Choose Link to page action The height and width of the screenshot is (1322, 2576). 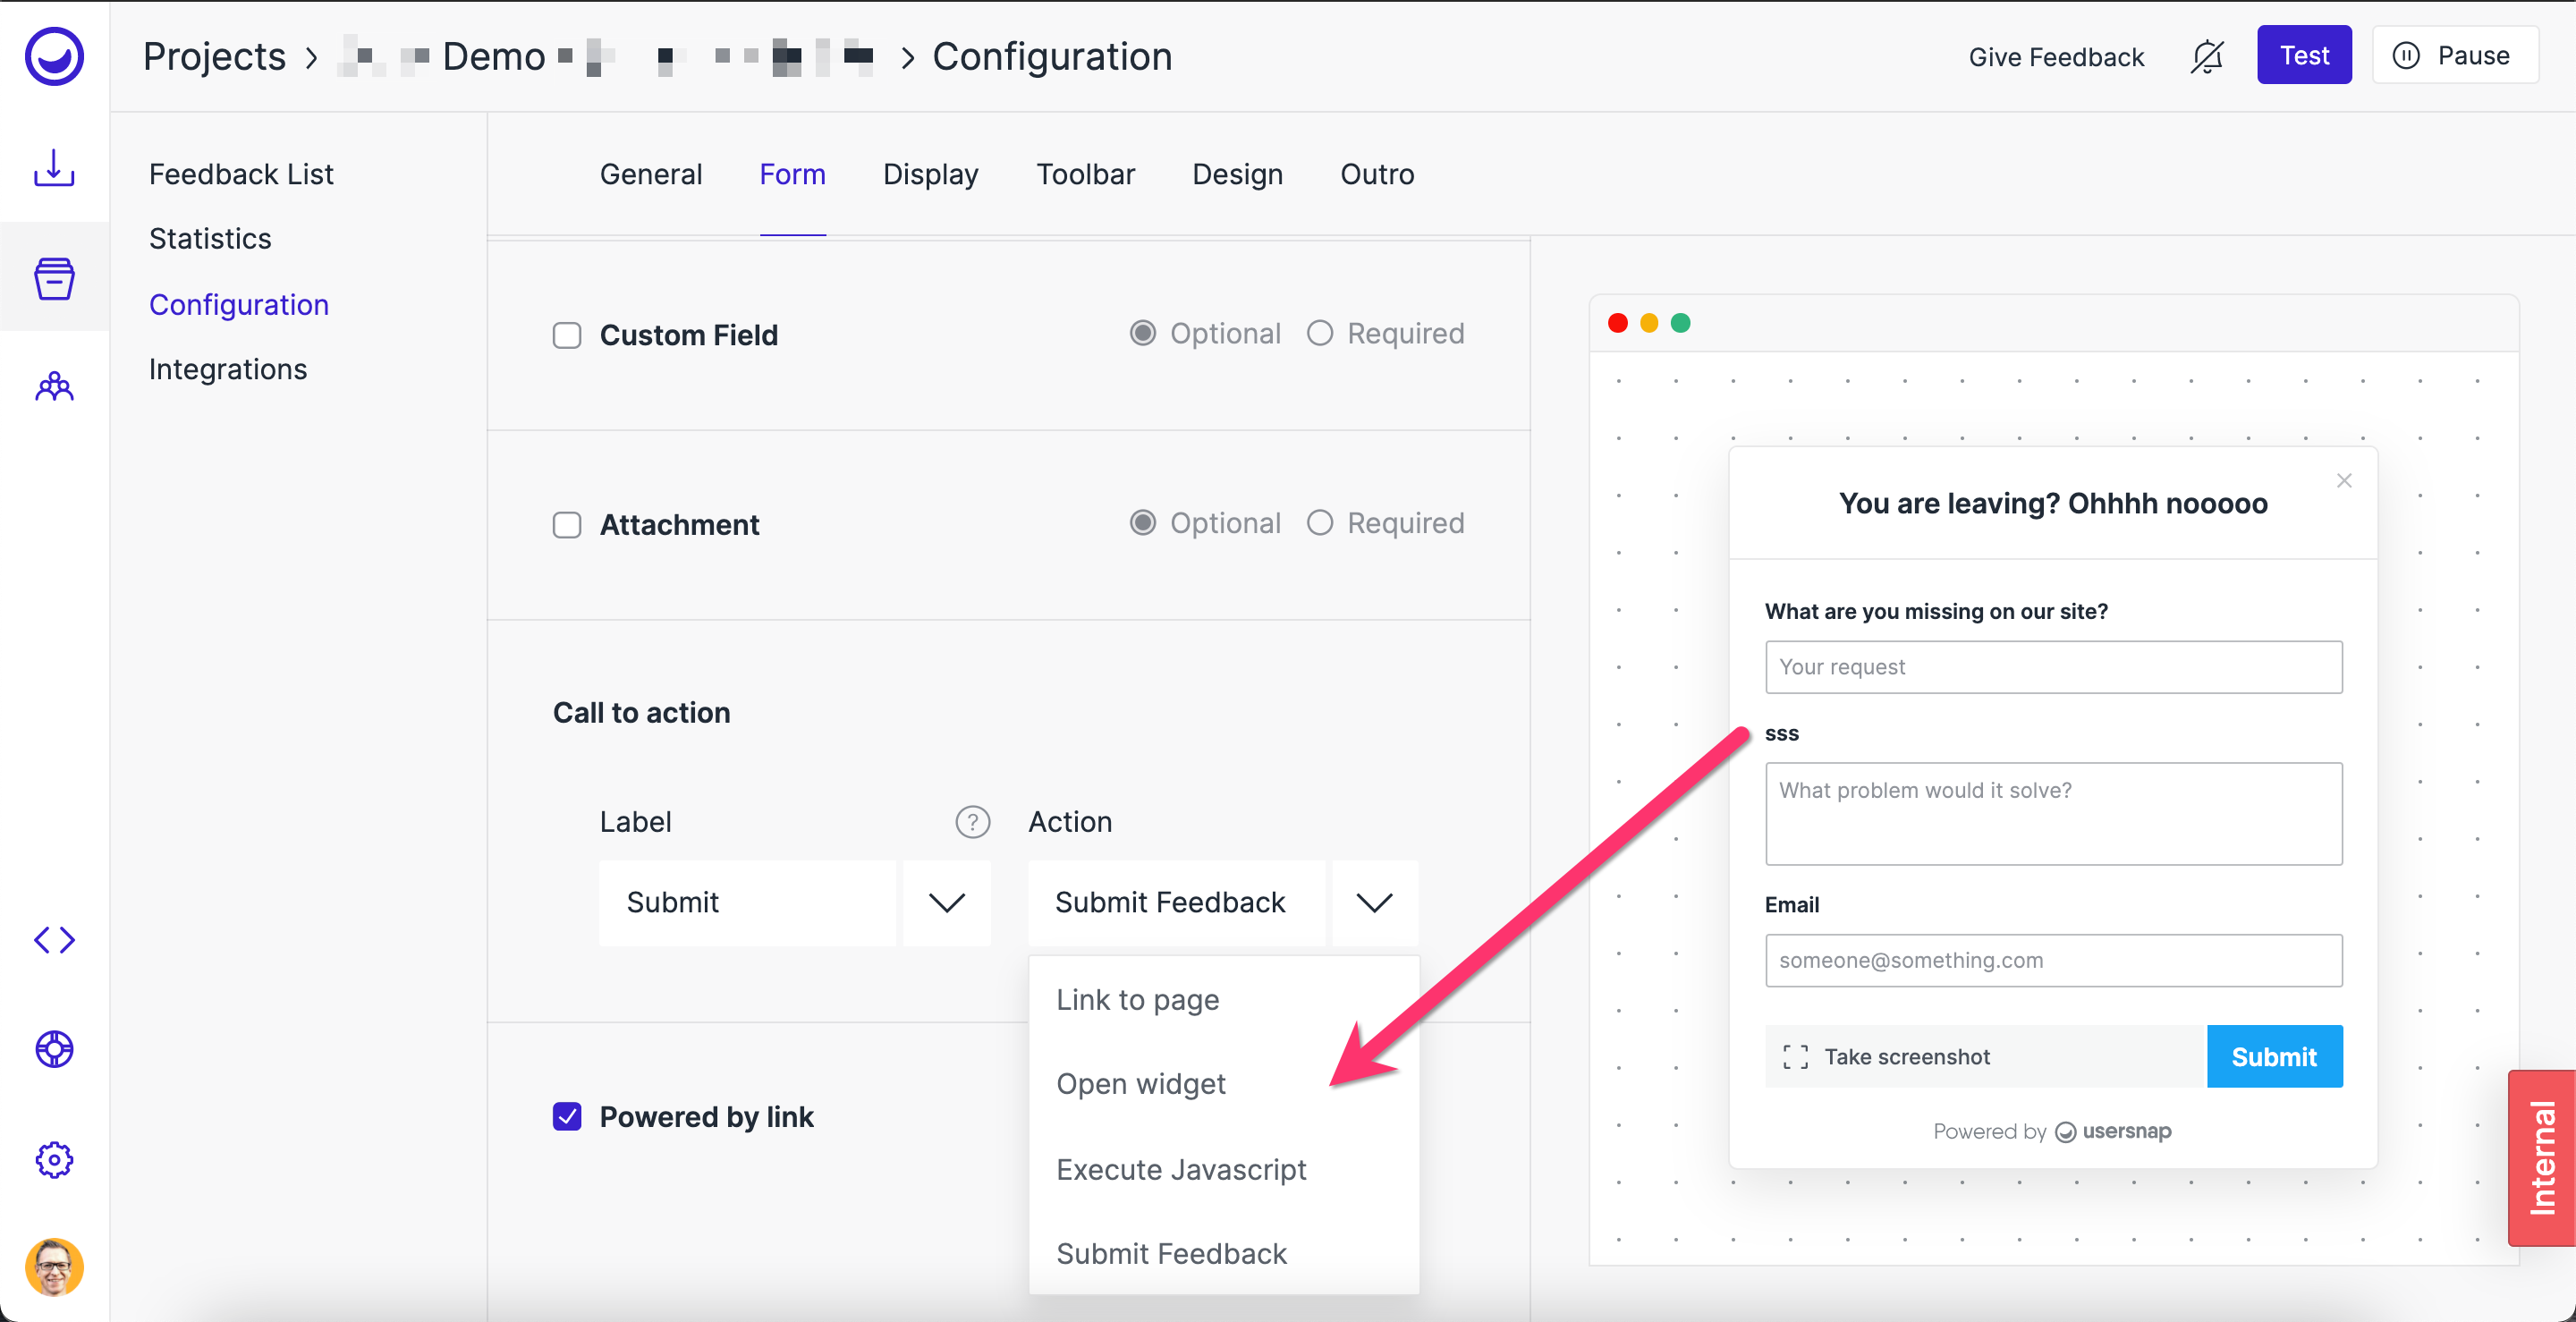click(1224, 1000)
